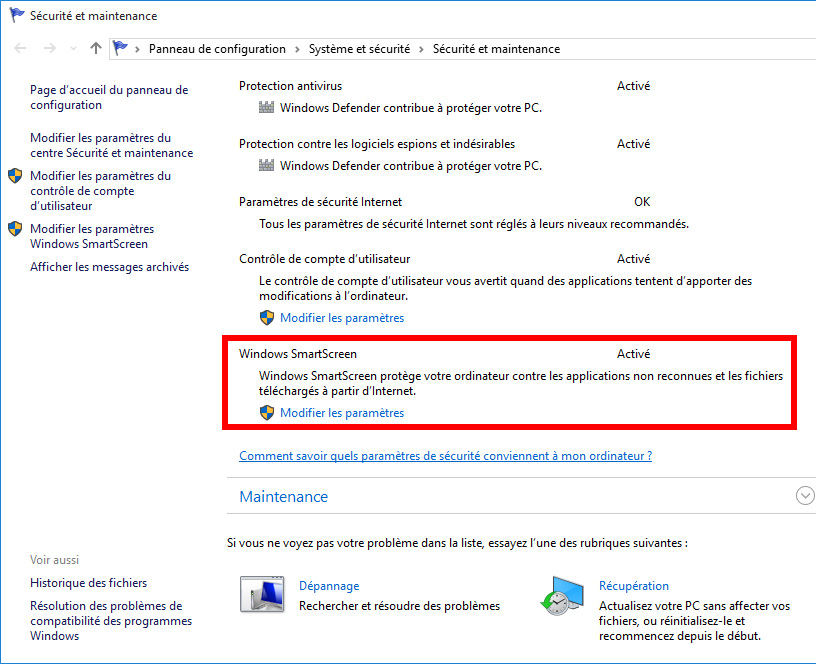Image resolution: width=816 pixels, height=664 pixels.
Task: Open Afficher les messages archivés
Action: [x=109, y=267]
